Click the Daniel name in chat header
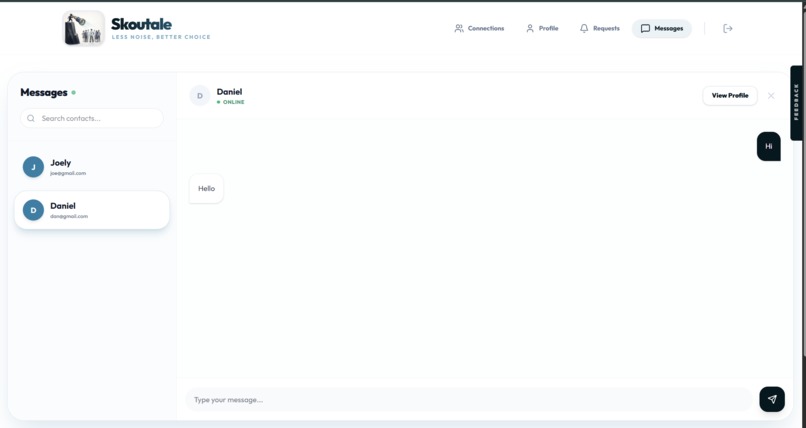This screenshot has height=428, width=806. (229, 91)
